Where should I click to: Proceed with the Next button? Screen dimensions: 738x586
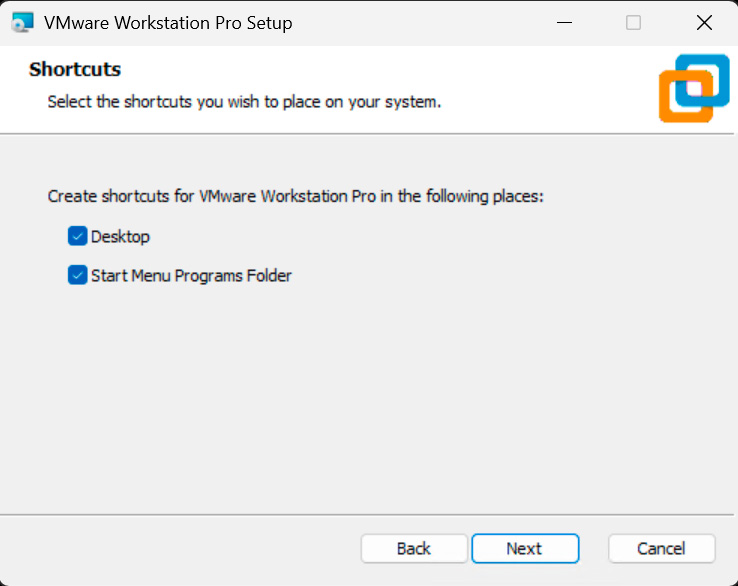[525, 548]
